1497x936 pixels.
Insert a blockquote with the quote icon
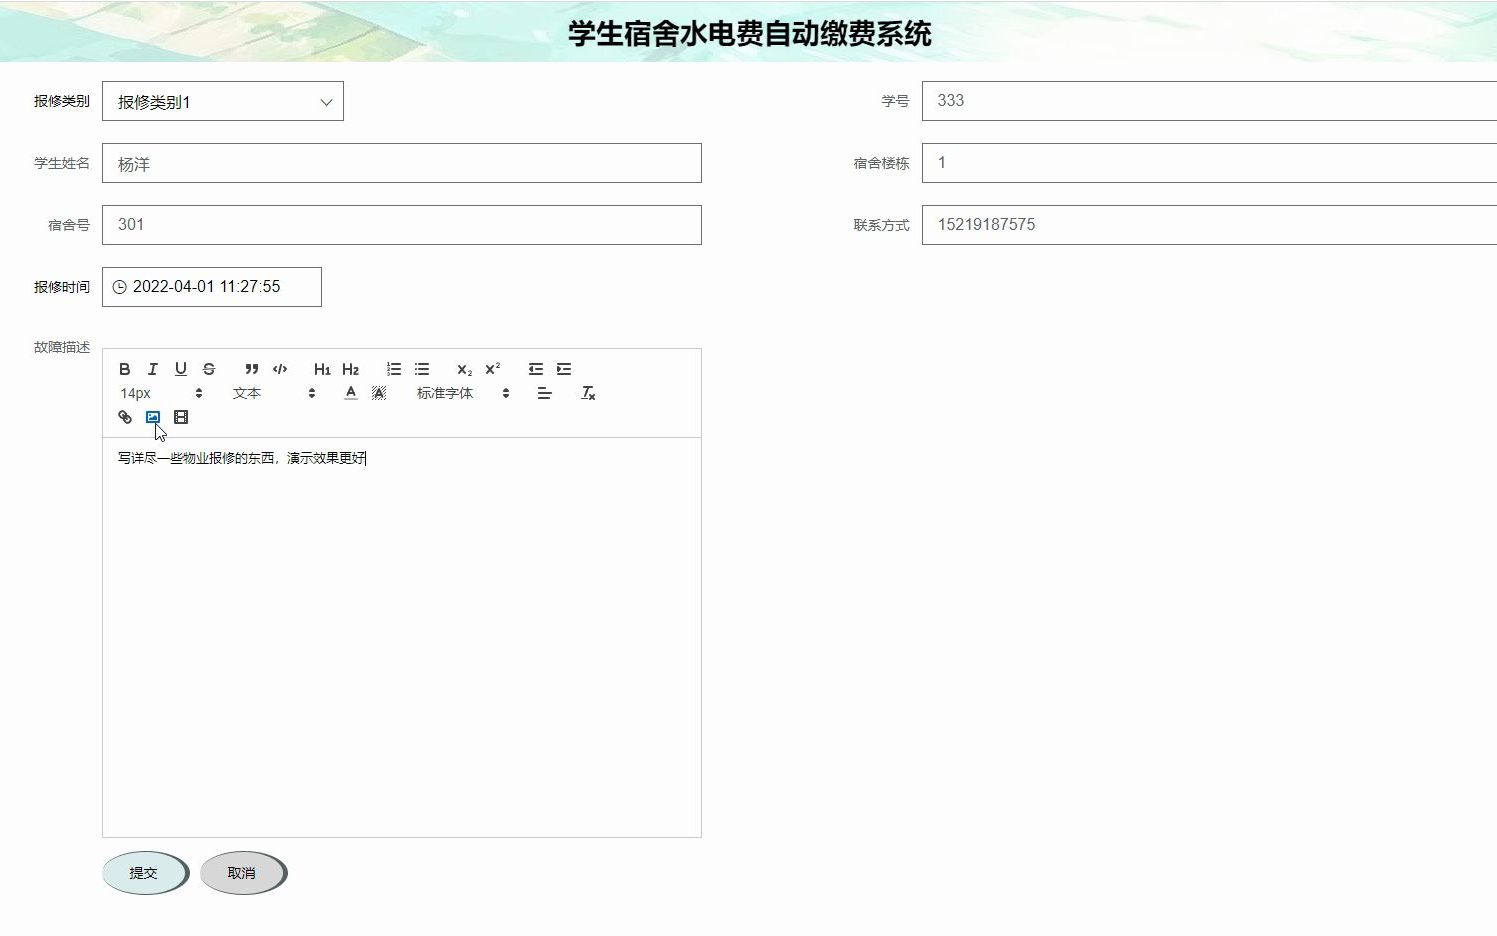(x=252, y=369)
